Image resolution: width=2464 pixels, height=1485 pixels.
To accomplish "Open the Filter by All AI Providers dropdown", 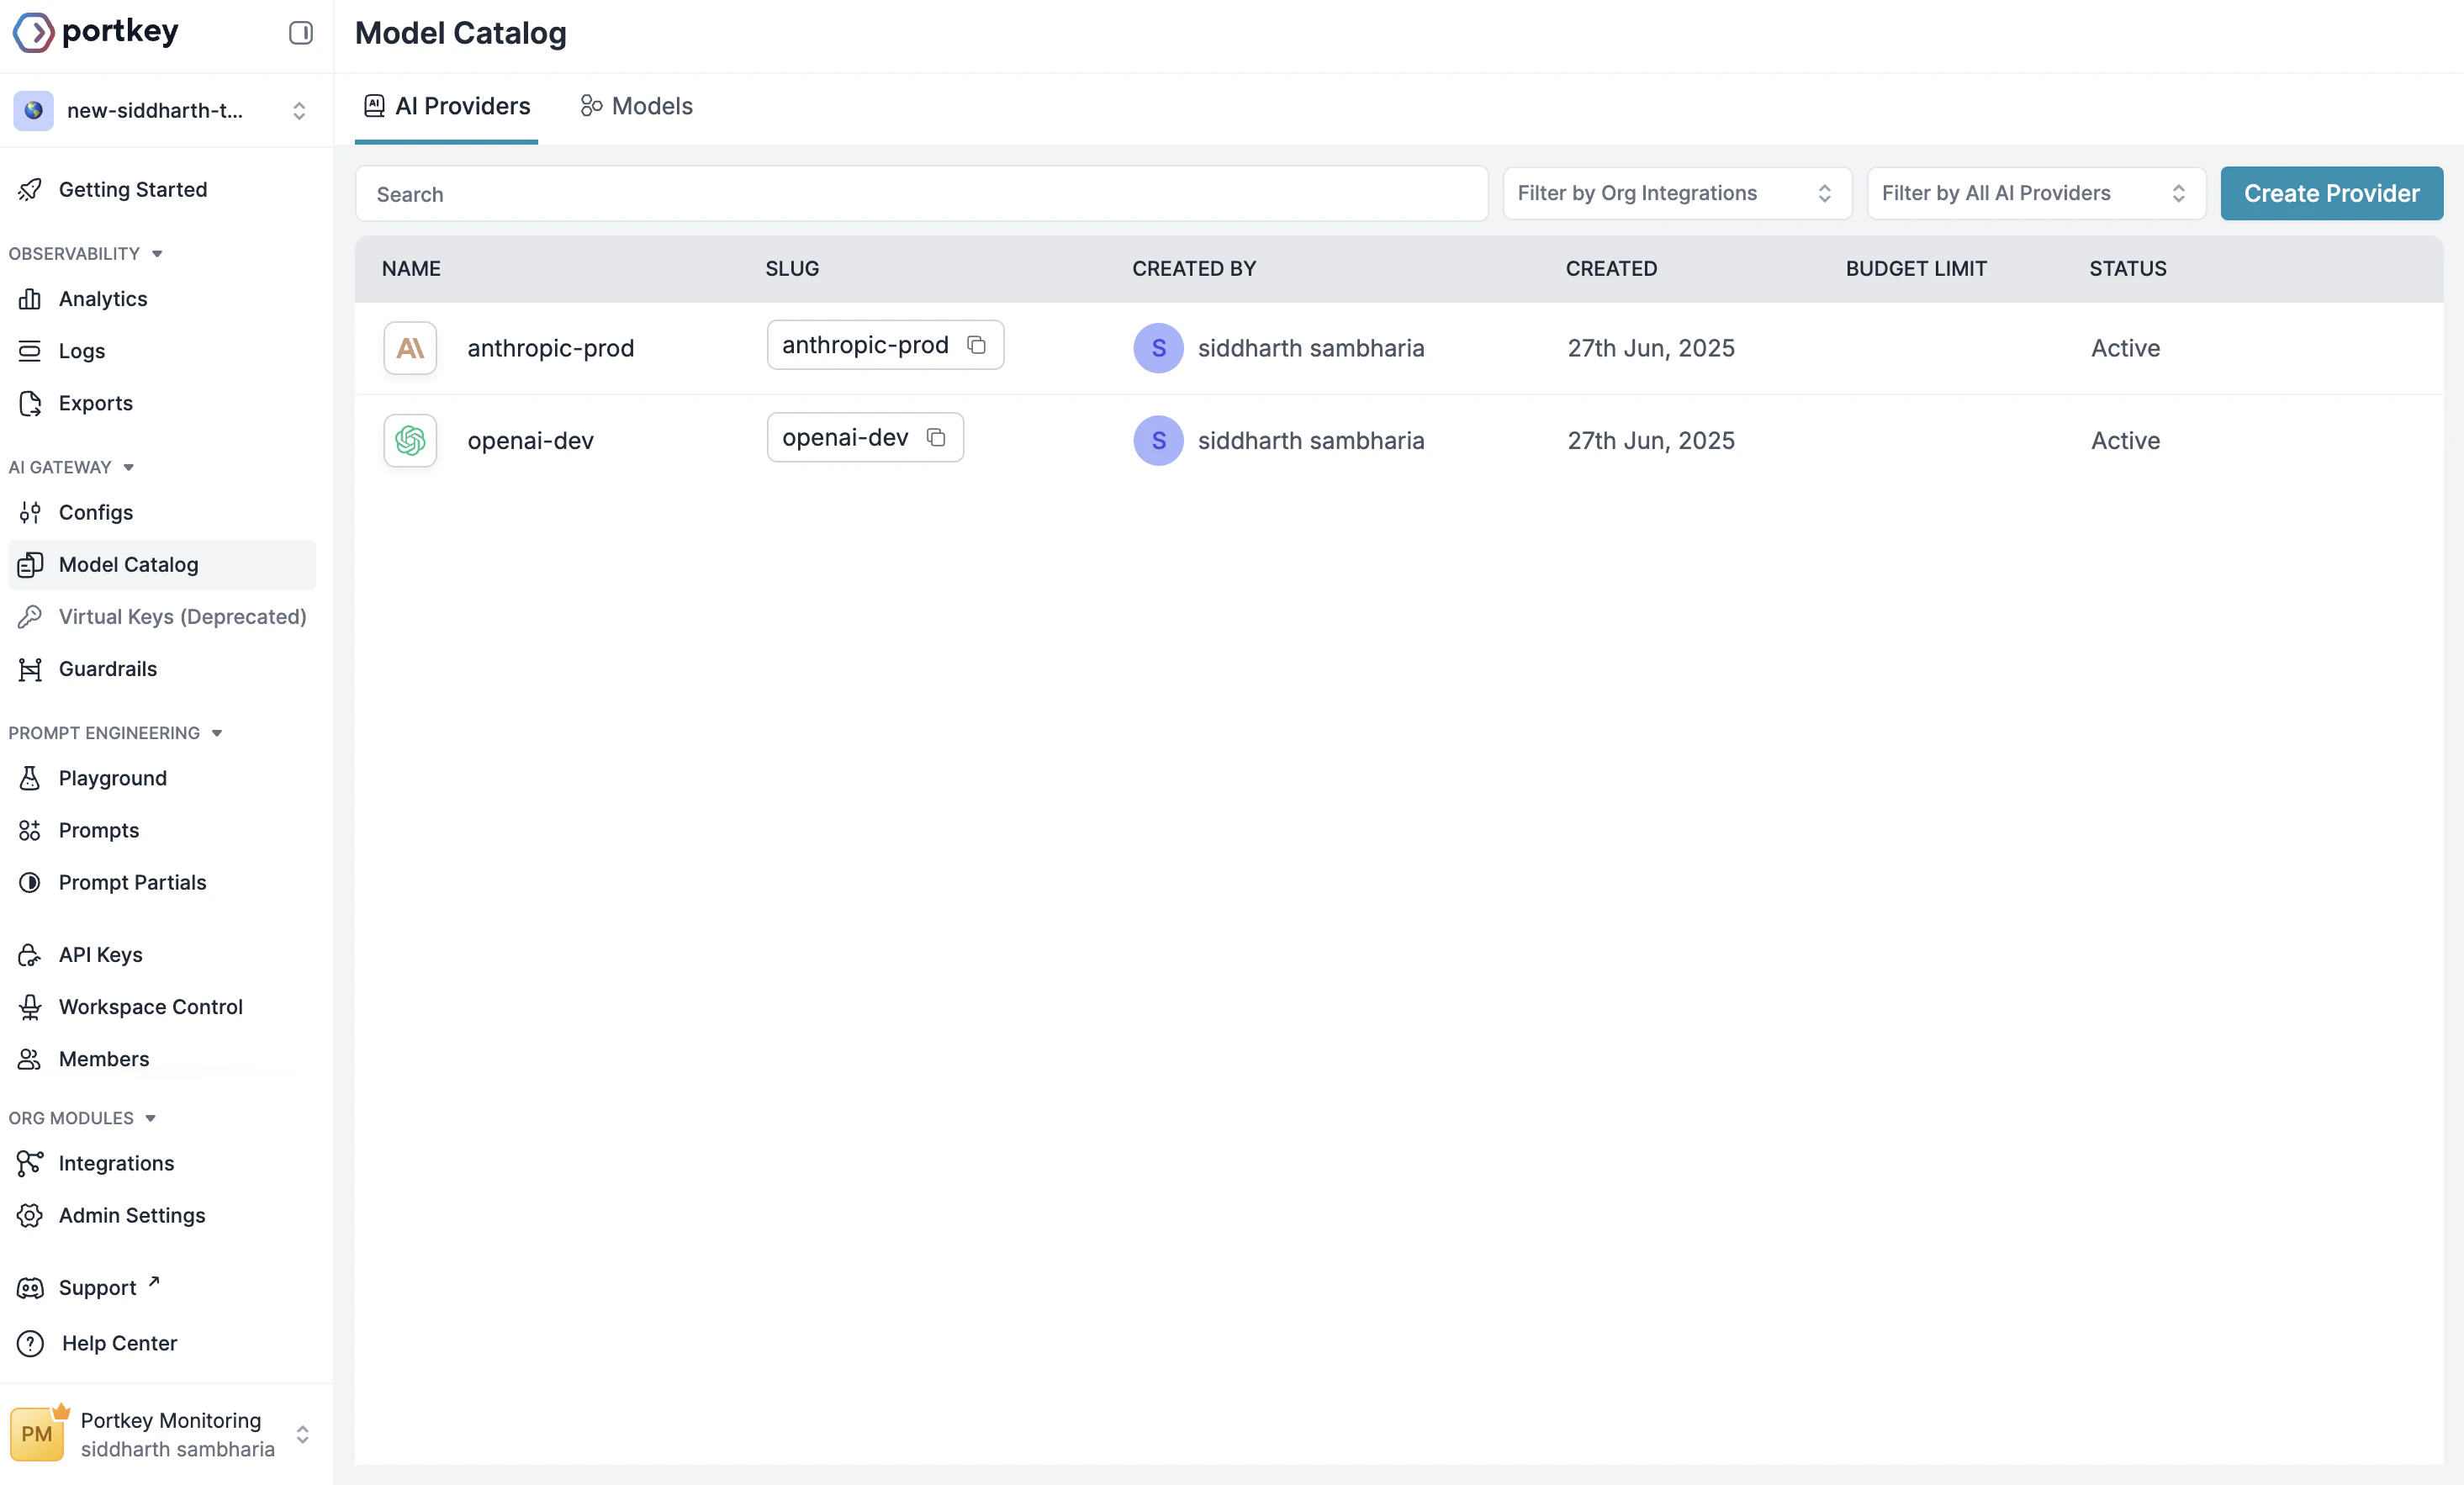I will coord(2035,193).
